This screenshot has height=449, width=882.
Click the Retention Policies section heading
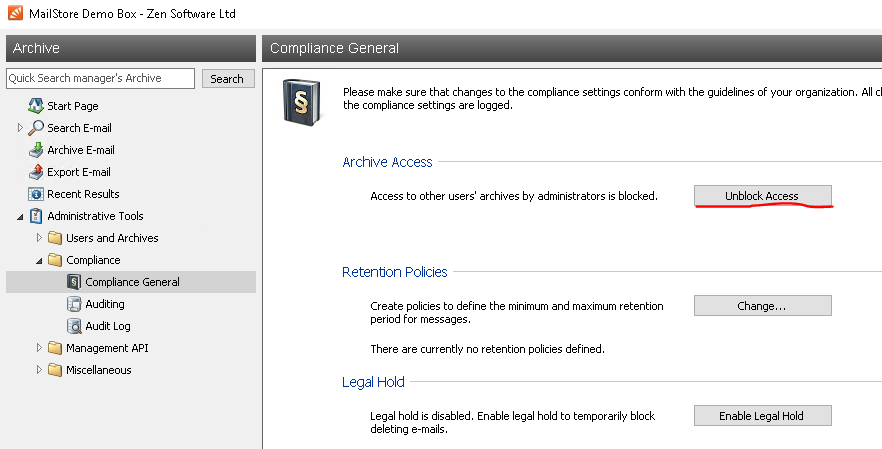tap(394, 272)
